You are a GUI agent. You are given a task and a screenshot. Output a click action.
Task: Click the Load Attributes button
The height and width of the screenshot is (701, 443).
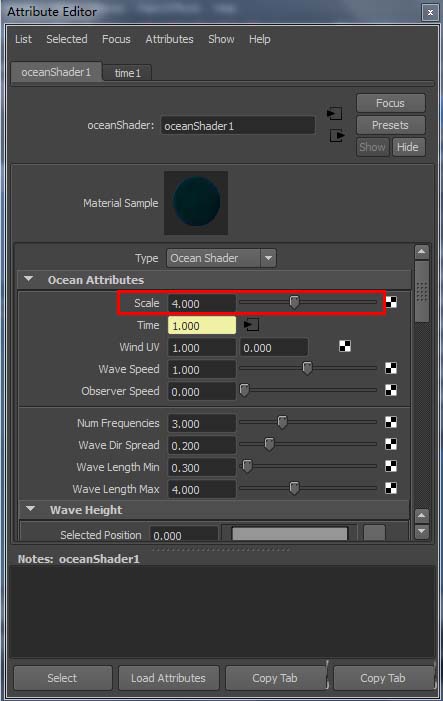pyautogui.click(x=169, y=678)
